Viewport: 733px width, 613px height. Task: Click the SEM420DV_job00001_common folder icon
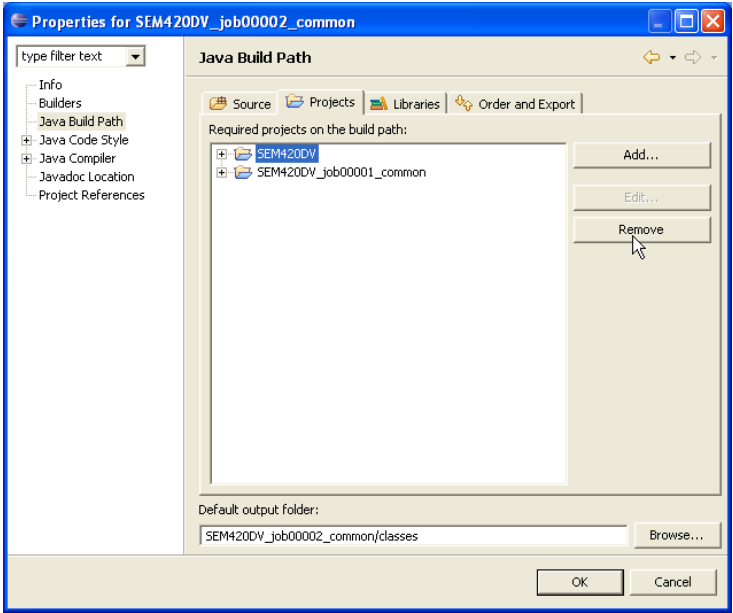[242, 172]
